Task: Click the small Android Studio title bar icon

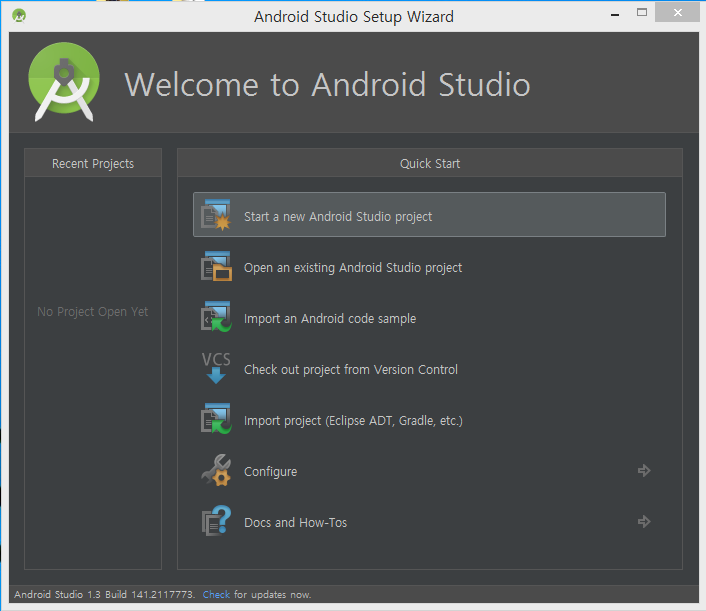Action: (19, 16)
